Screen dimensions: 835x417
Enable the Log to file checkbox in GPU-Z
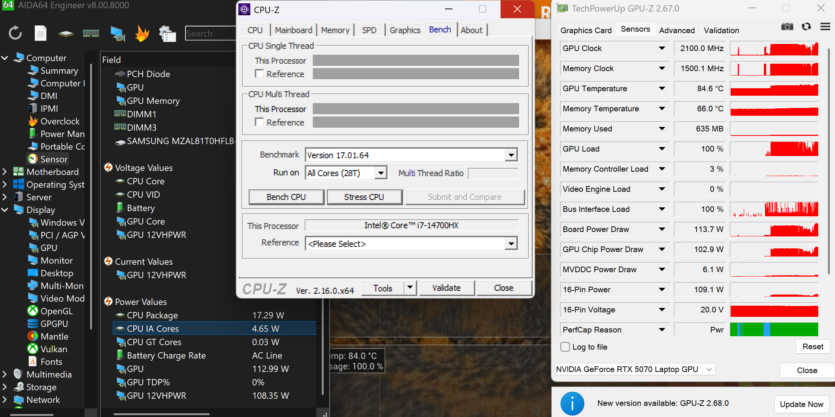565,347
